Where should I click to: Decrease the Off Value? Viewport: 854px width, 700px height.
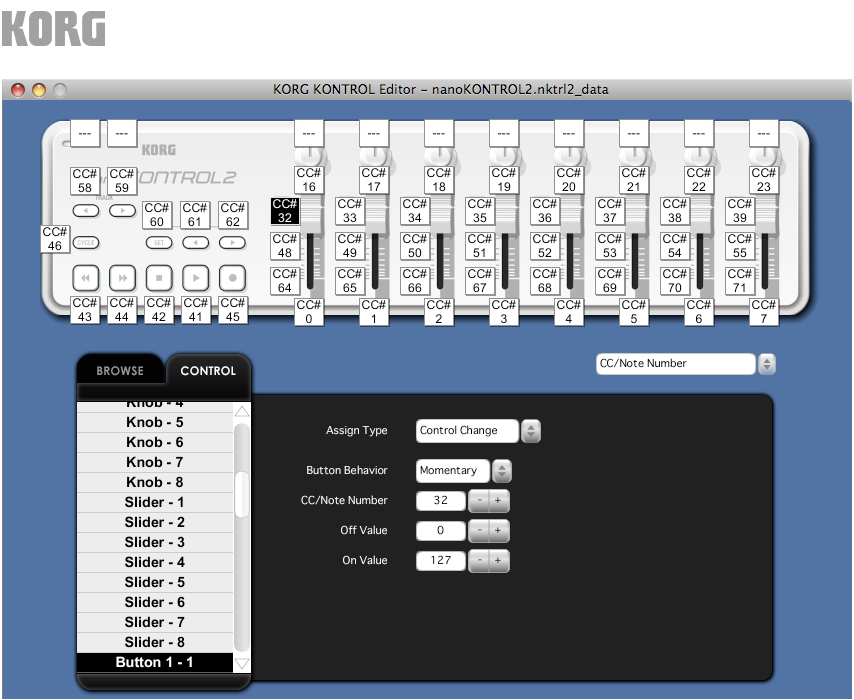pyautogui.click(x=479, y=531)
